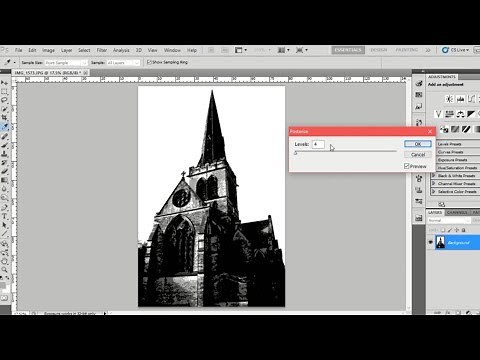Toggle Quick Mask mode
This screenshot has height=360, width=480.
click(x=4, y=298)
